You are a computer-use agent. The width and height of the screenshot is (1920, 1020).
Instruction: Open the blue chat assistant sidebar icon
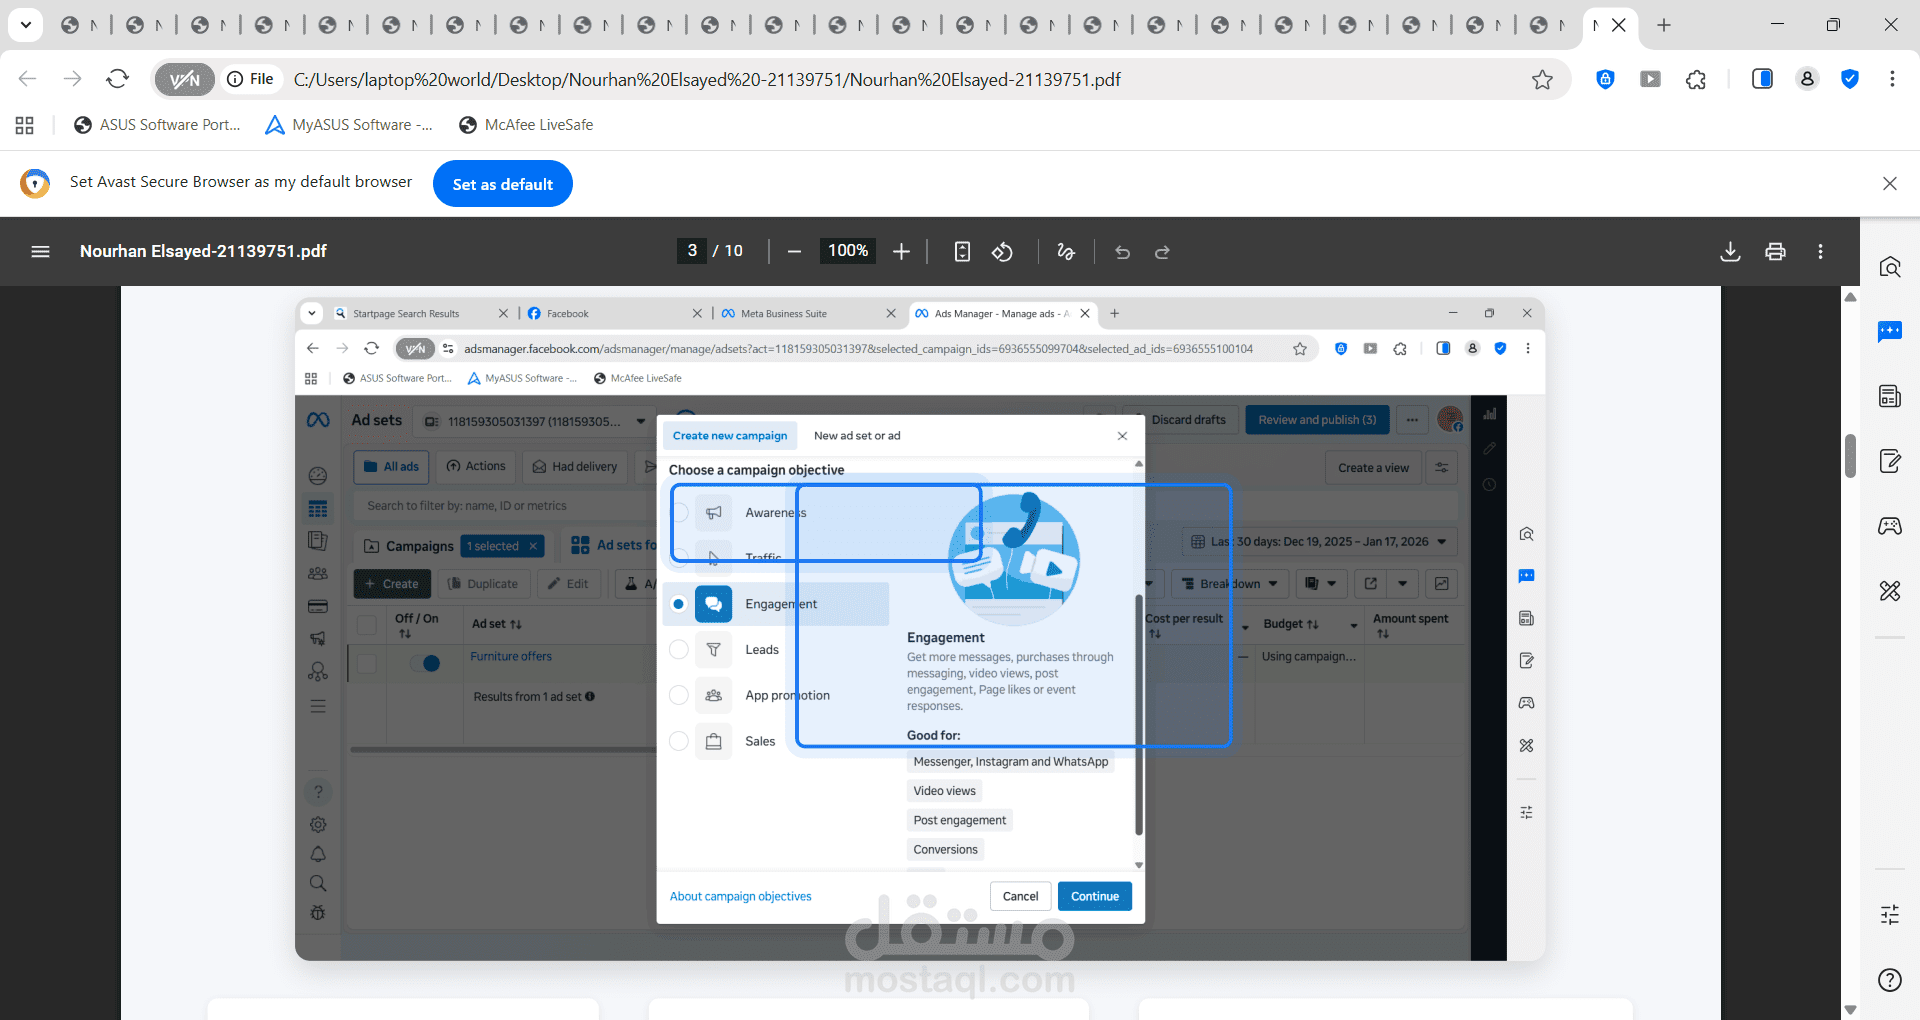tap(1890, 332)
